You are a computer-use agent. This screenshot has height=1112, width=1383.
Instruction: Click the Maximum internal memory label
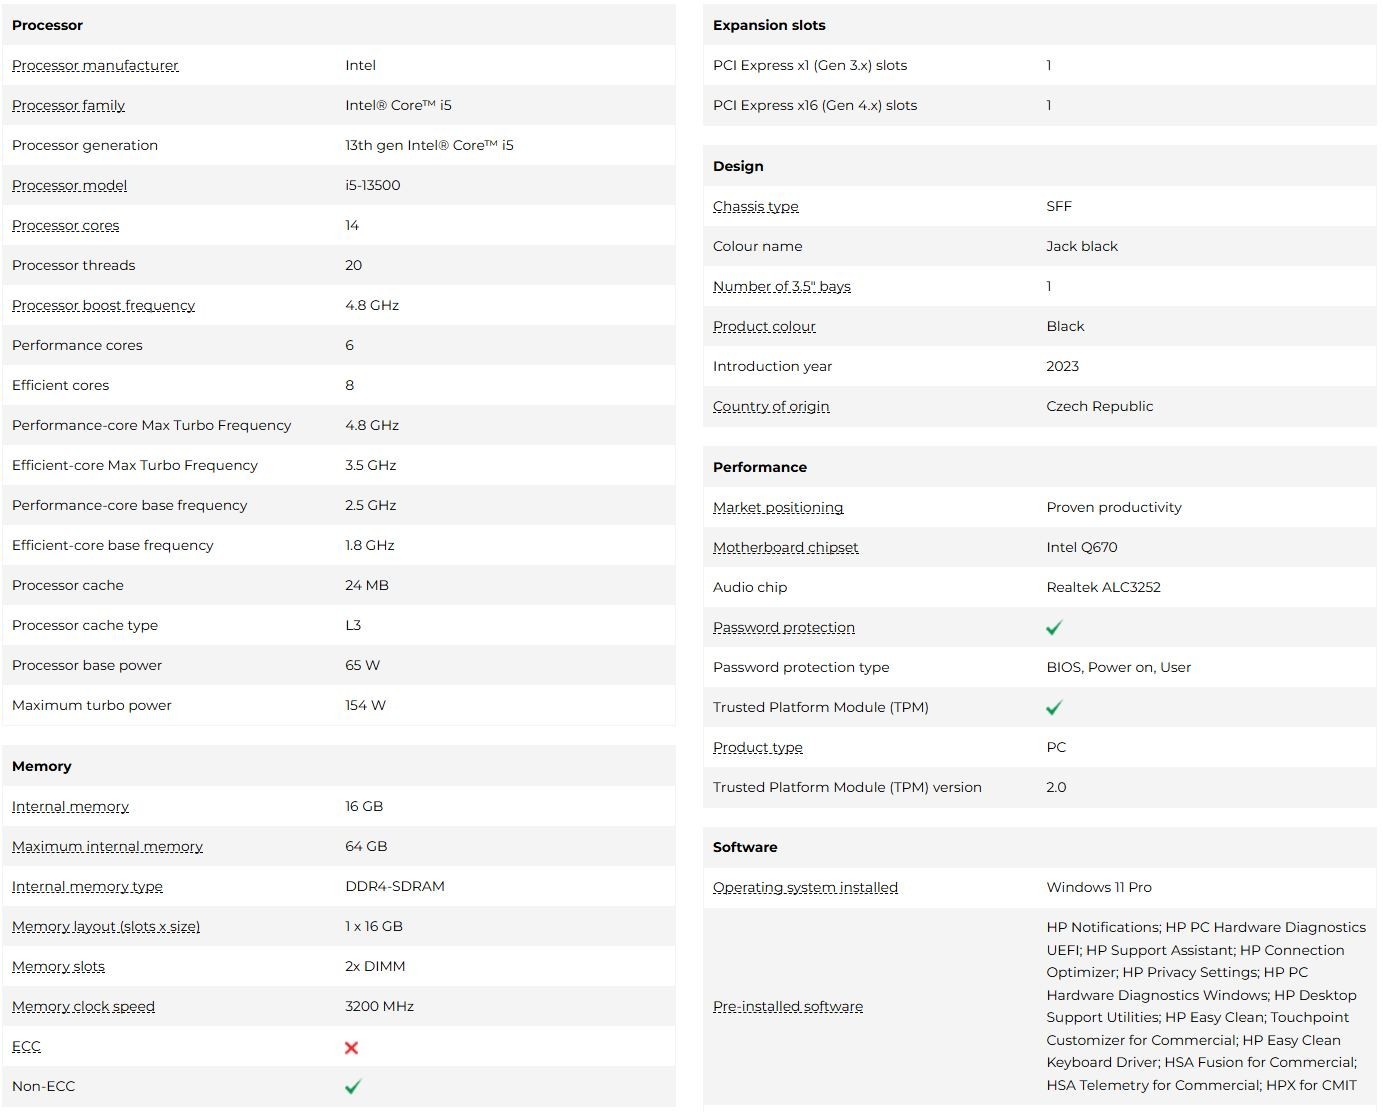(x=107, y=847)
